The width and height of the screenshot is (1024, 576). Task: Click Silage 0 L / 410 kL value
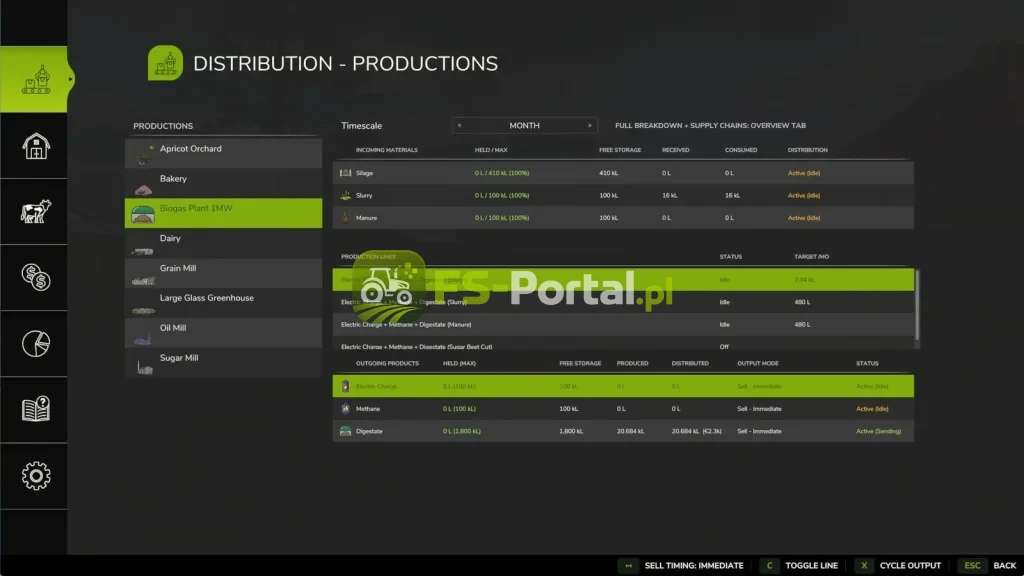pyautogui.click(x=502, y=173)
